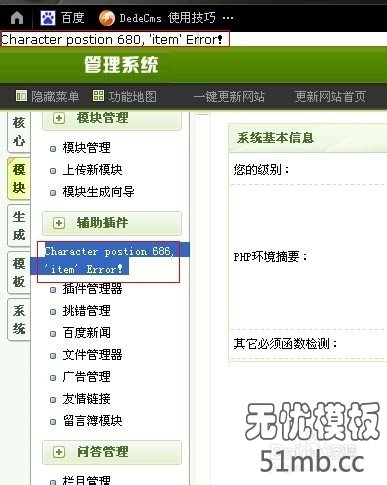
Task: Click the 管理系统 header title
Action: [x=121, y=65]
